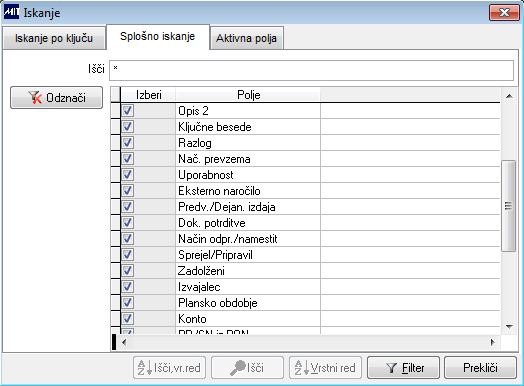Uncheck the Opis 2 checkbox
Viewport: 524px width, 386px height.
(x=127, y=111)
